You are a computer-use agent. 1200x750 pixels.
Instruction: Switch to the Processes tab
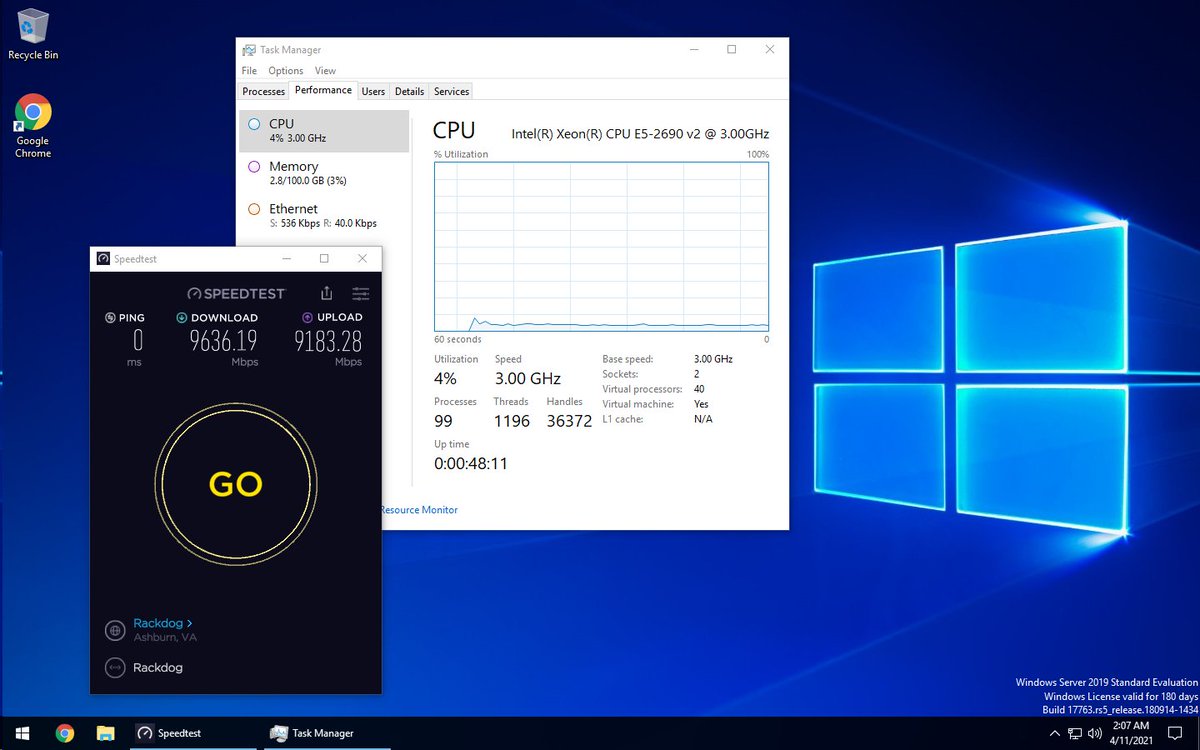click(x=264, y=91)
